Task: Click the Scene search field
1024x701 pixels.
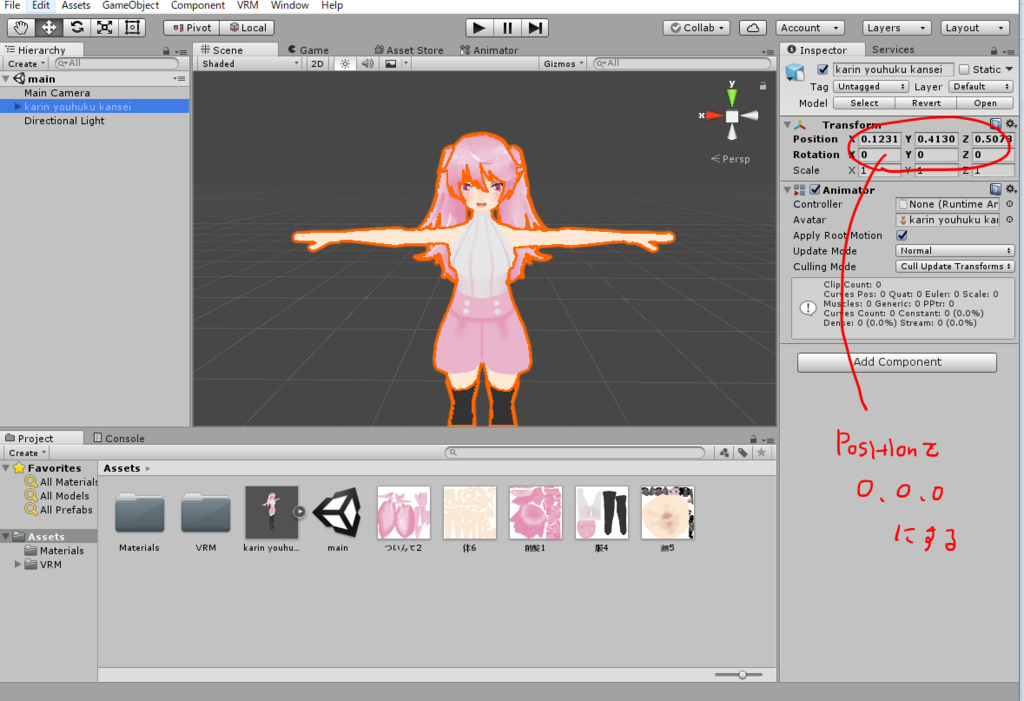Action: 682,63
